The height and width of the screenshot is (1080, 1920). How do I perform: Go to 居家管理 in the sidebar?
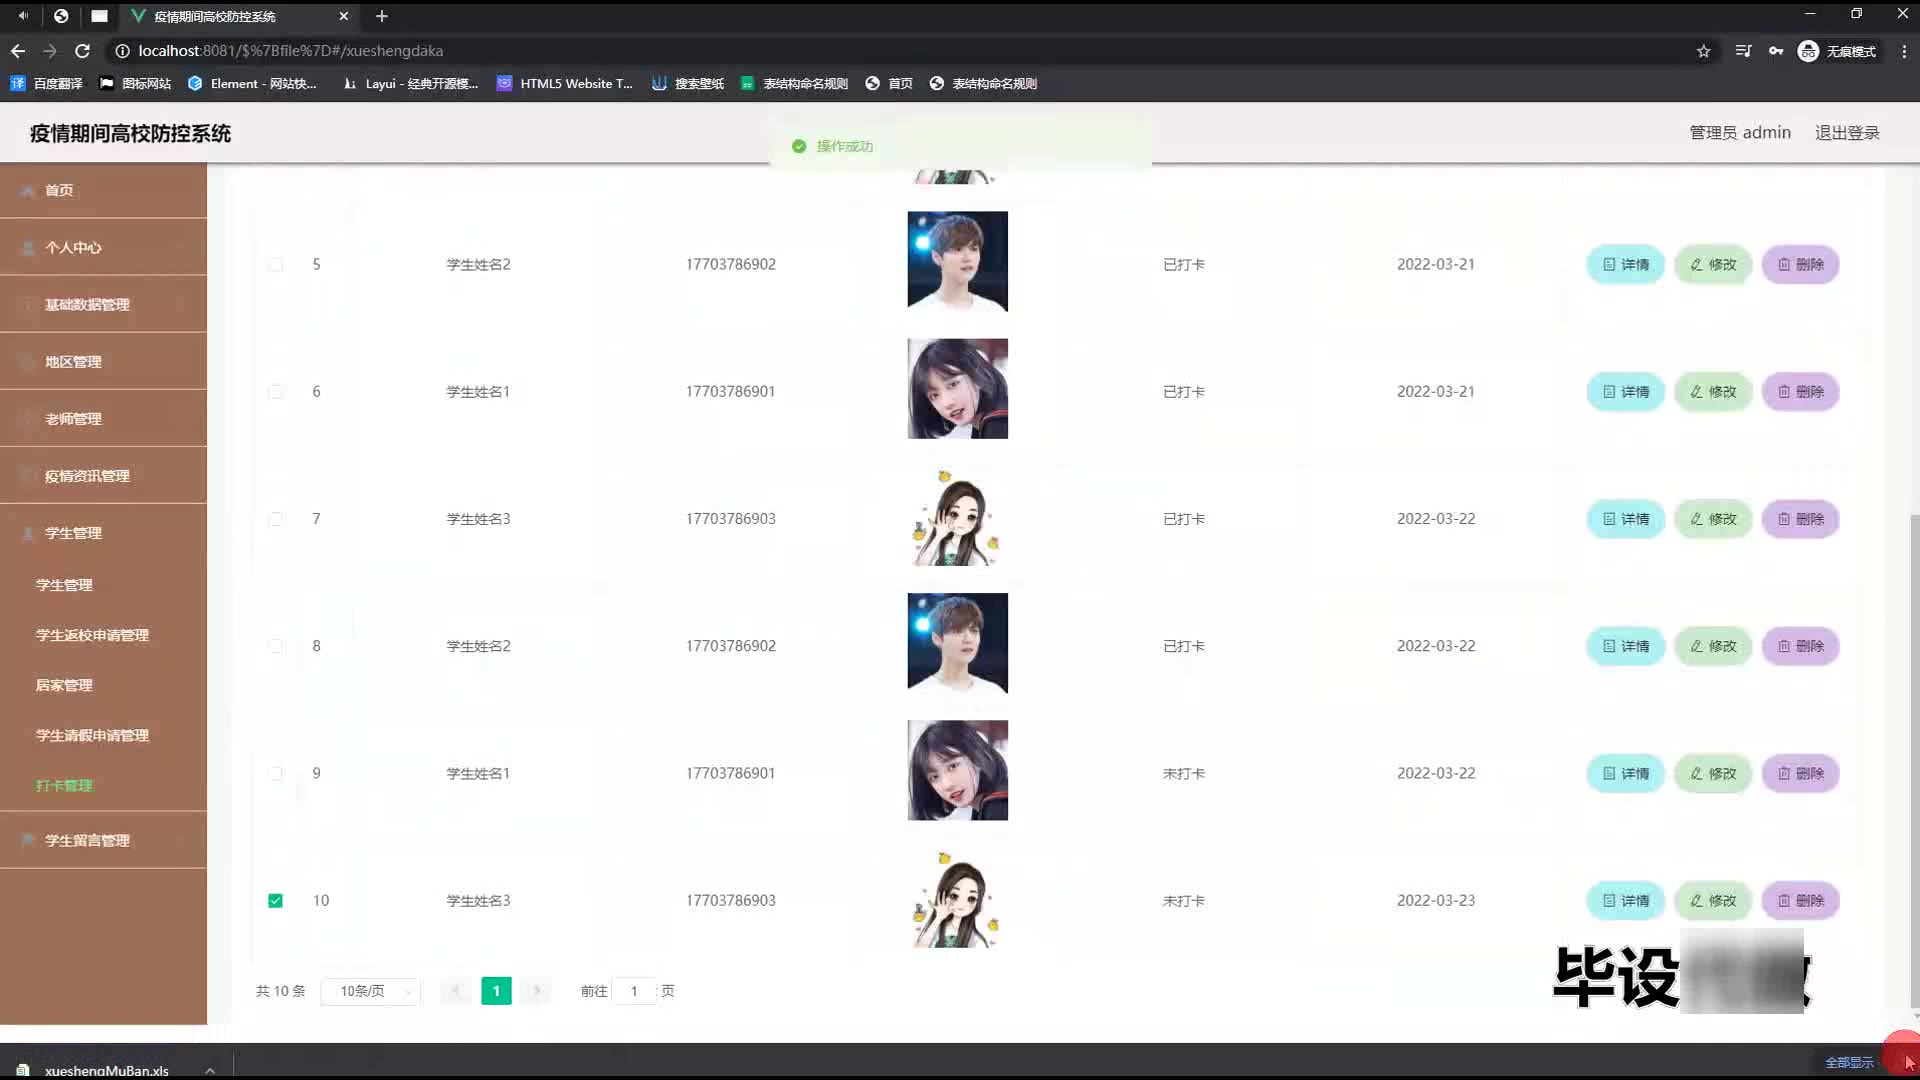(64, 685)
